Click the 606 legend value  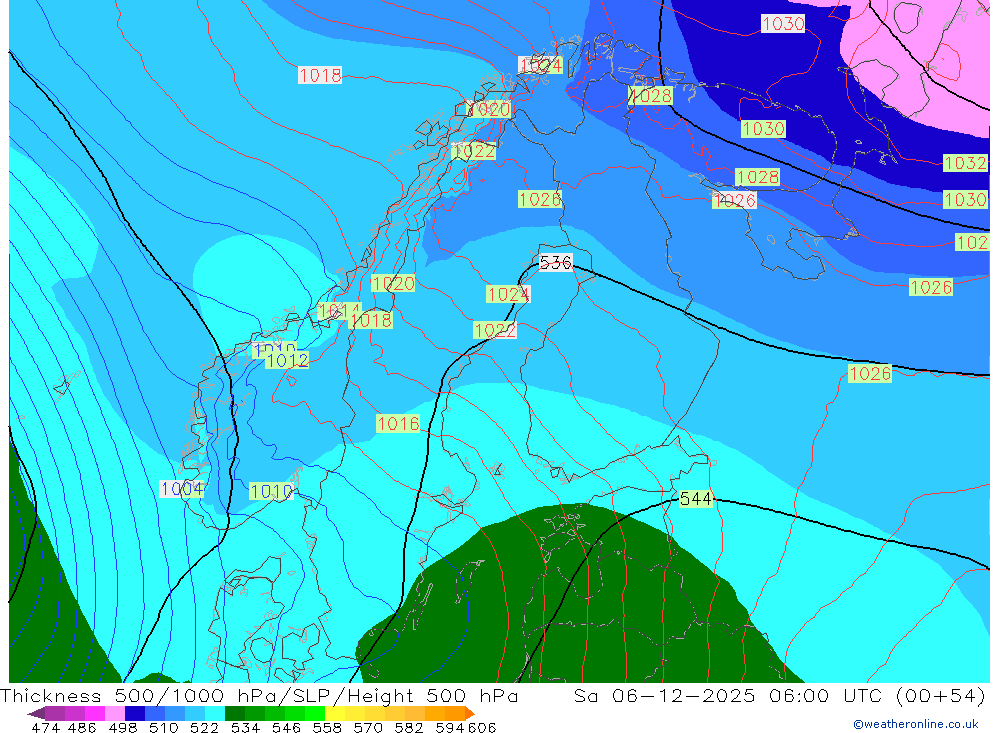482,727
